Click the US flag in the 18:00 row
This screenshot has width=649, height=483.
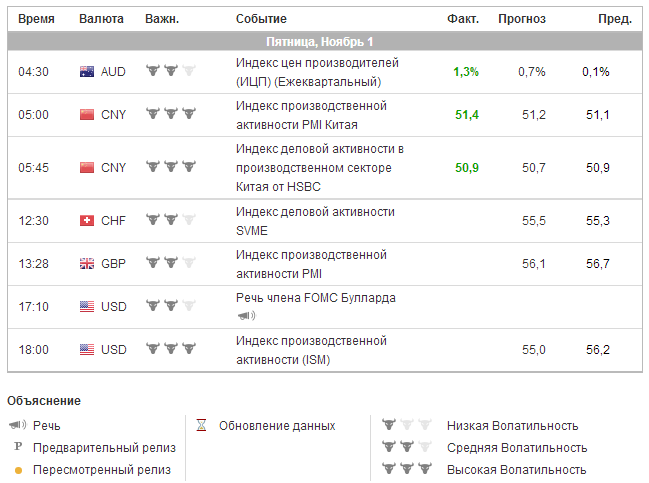click(86, 350)
